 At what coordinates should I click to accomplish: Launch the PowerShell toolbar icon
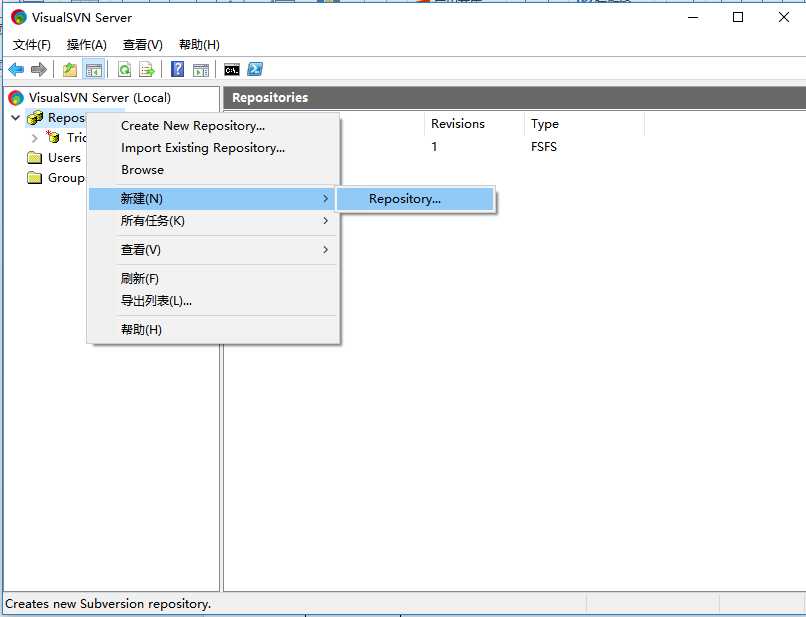255,69
